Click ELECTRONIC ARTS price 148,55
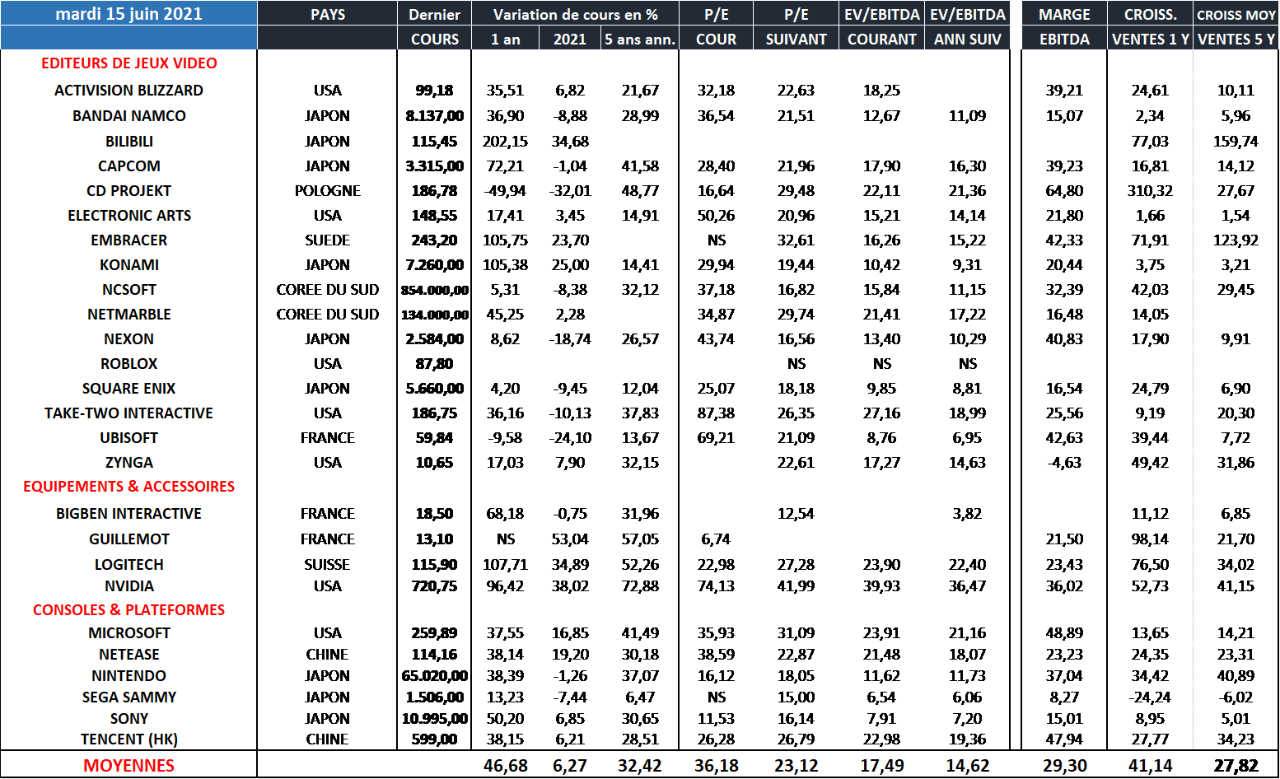The image size is (1280, 779). pos(435,216)
